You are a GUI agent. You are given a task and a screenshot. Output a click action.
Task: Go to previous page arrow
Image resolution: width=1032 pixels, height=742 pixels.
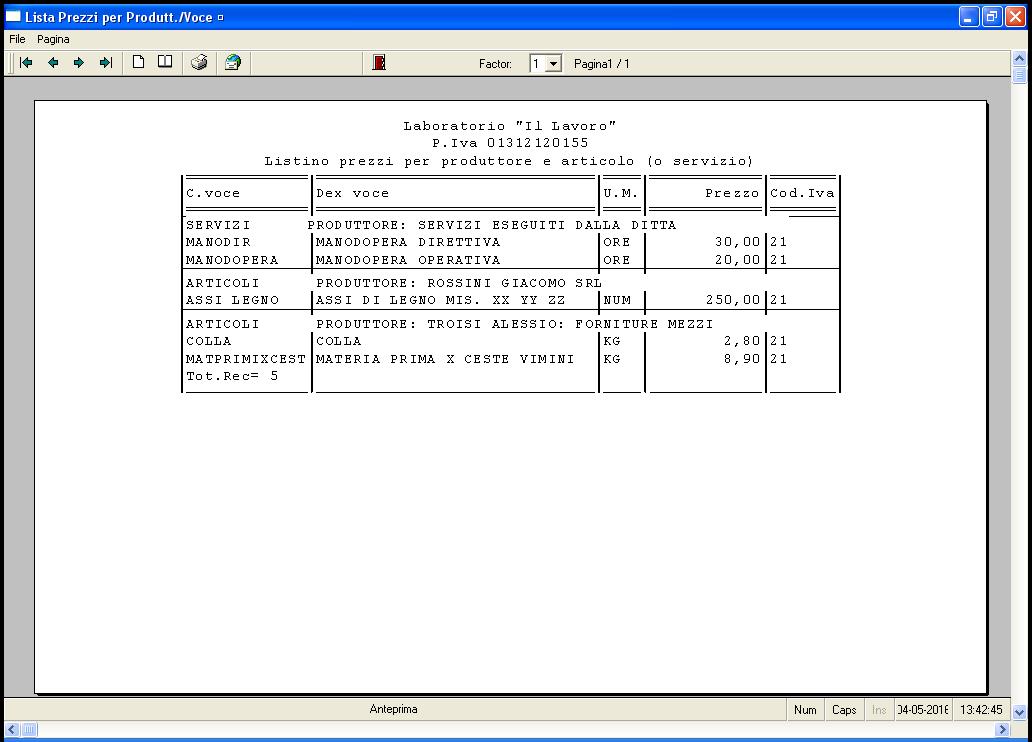pyautogui.click(x=53, y=63)
